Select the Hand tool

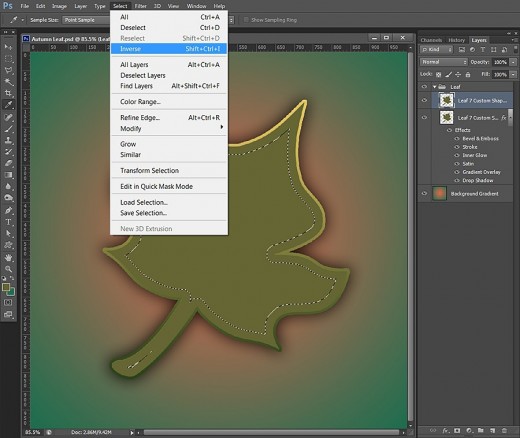(x=8, y=257)
